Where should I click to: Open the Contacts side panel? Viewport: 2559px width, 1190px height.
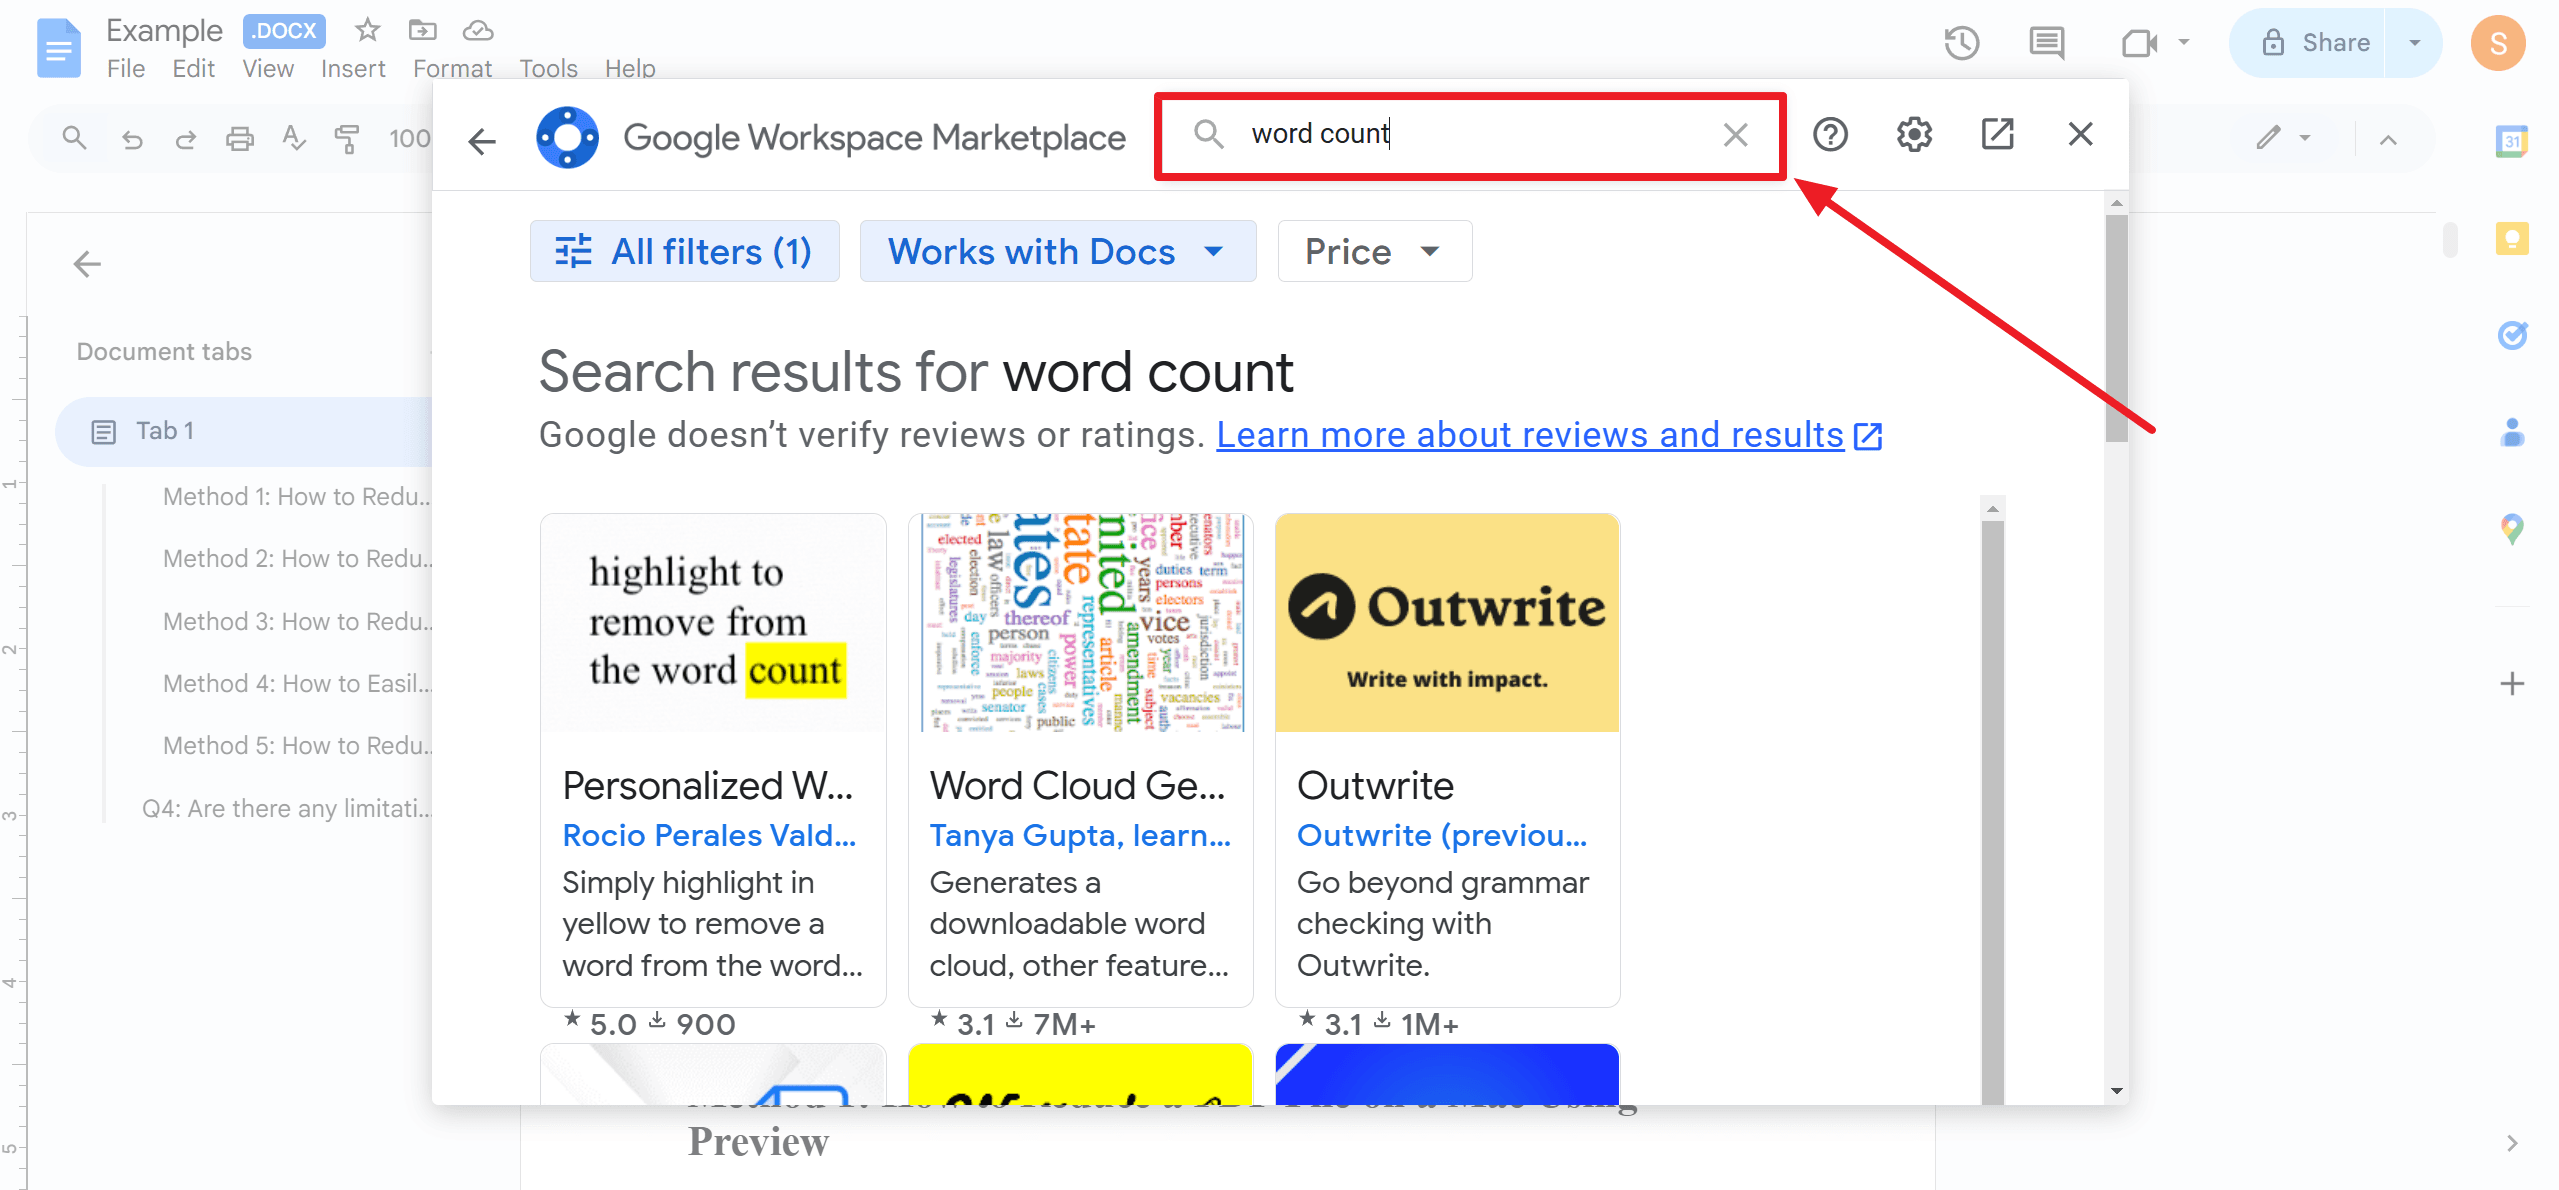[2511, 431]
